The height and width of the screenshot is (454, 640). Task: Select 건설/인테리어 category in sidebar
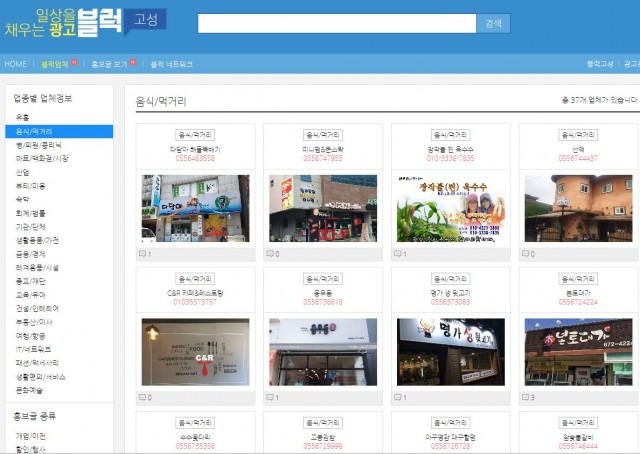coord(37,308)
